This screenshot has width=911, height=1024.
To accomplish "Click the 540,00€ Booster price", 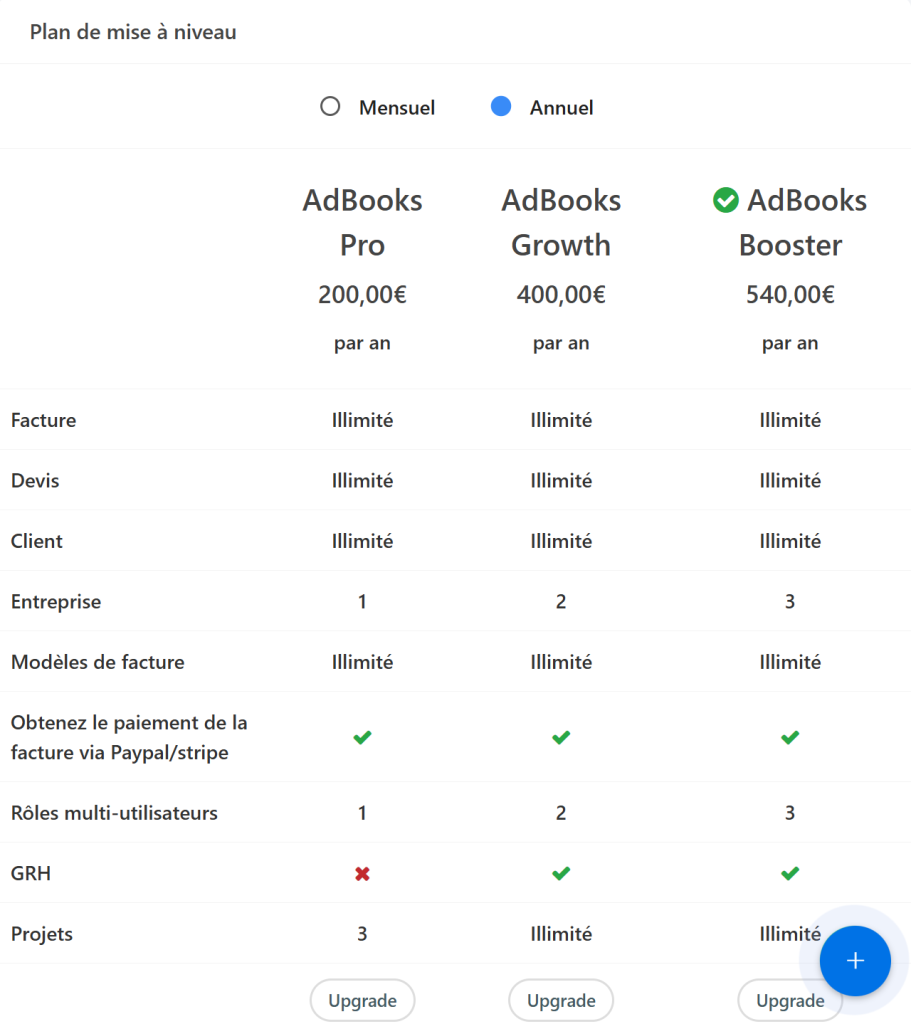I will click(790, 295).
